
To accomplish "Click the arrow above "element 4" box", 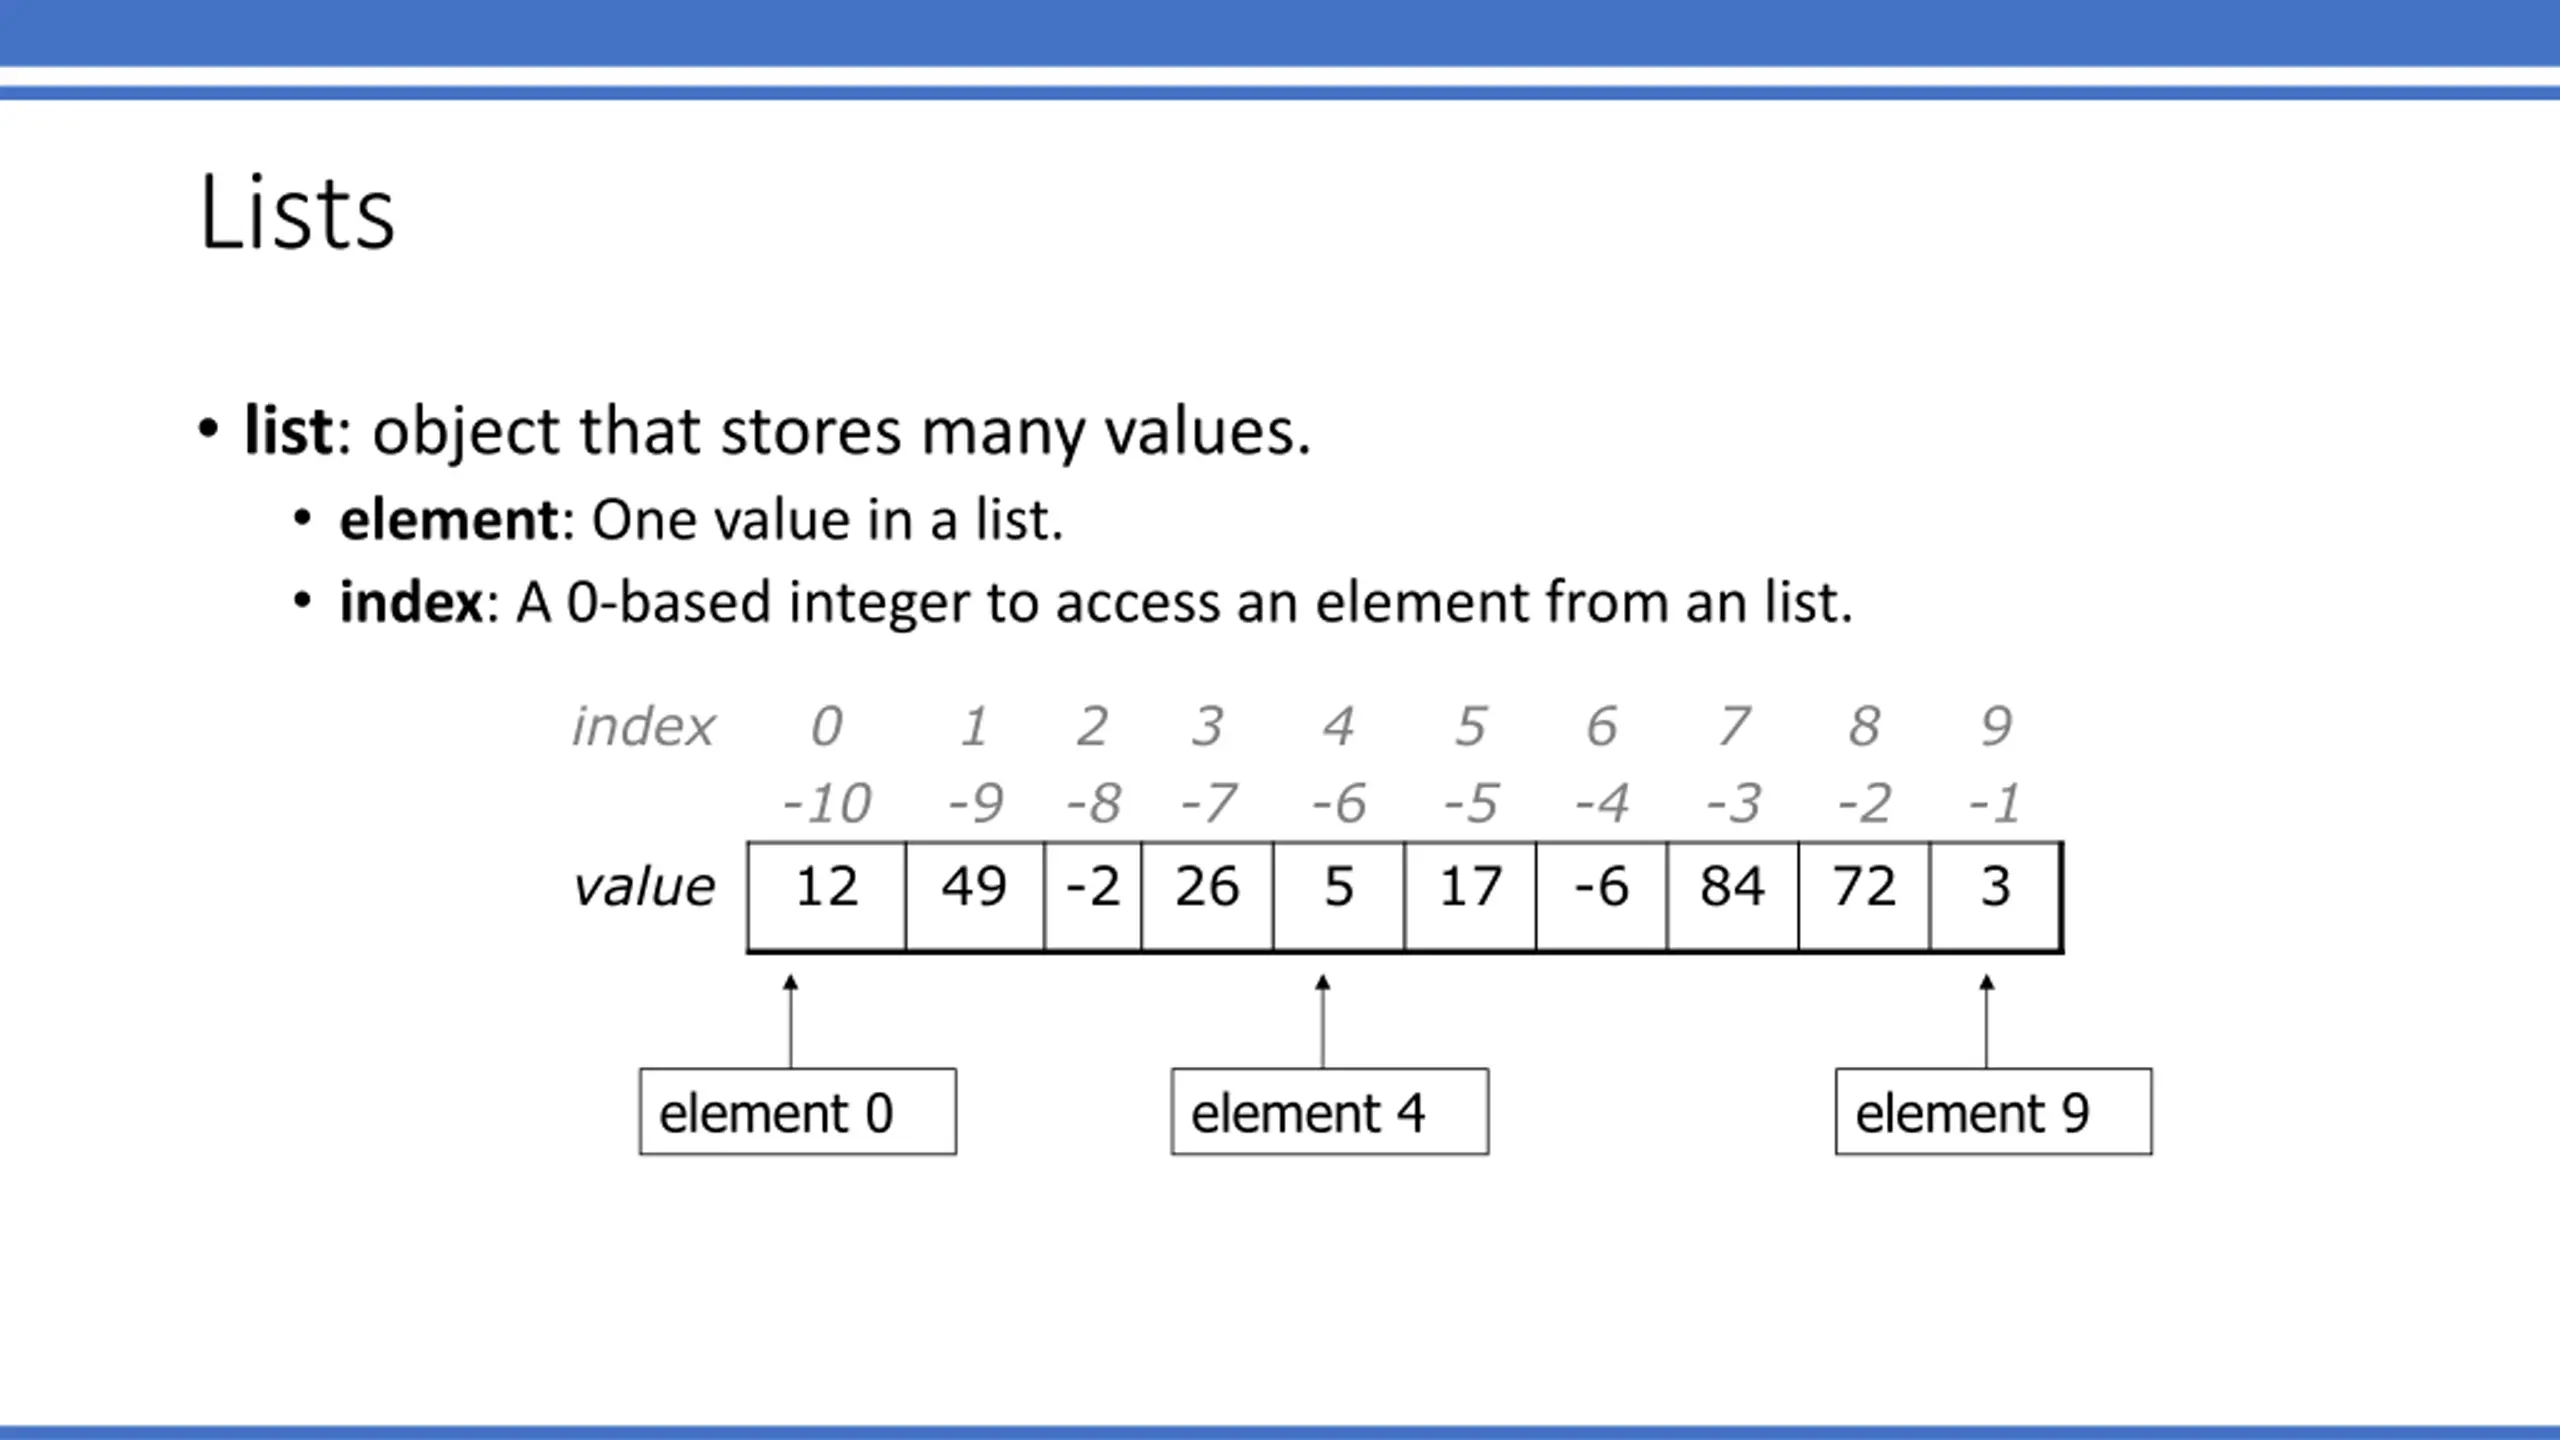I will 1323,1020.
